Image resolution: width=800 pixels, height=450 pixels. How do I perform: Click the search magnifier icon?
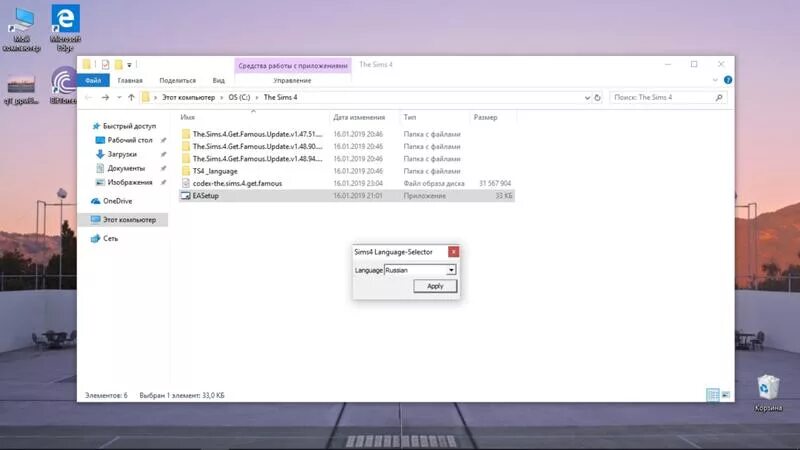coord(719,97)
